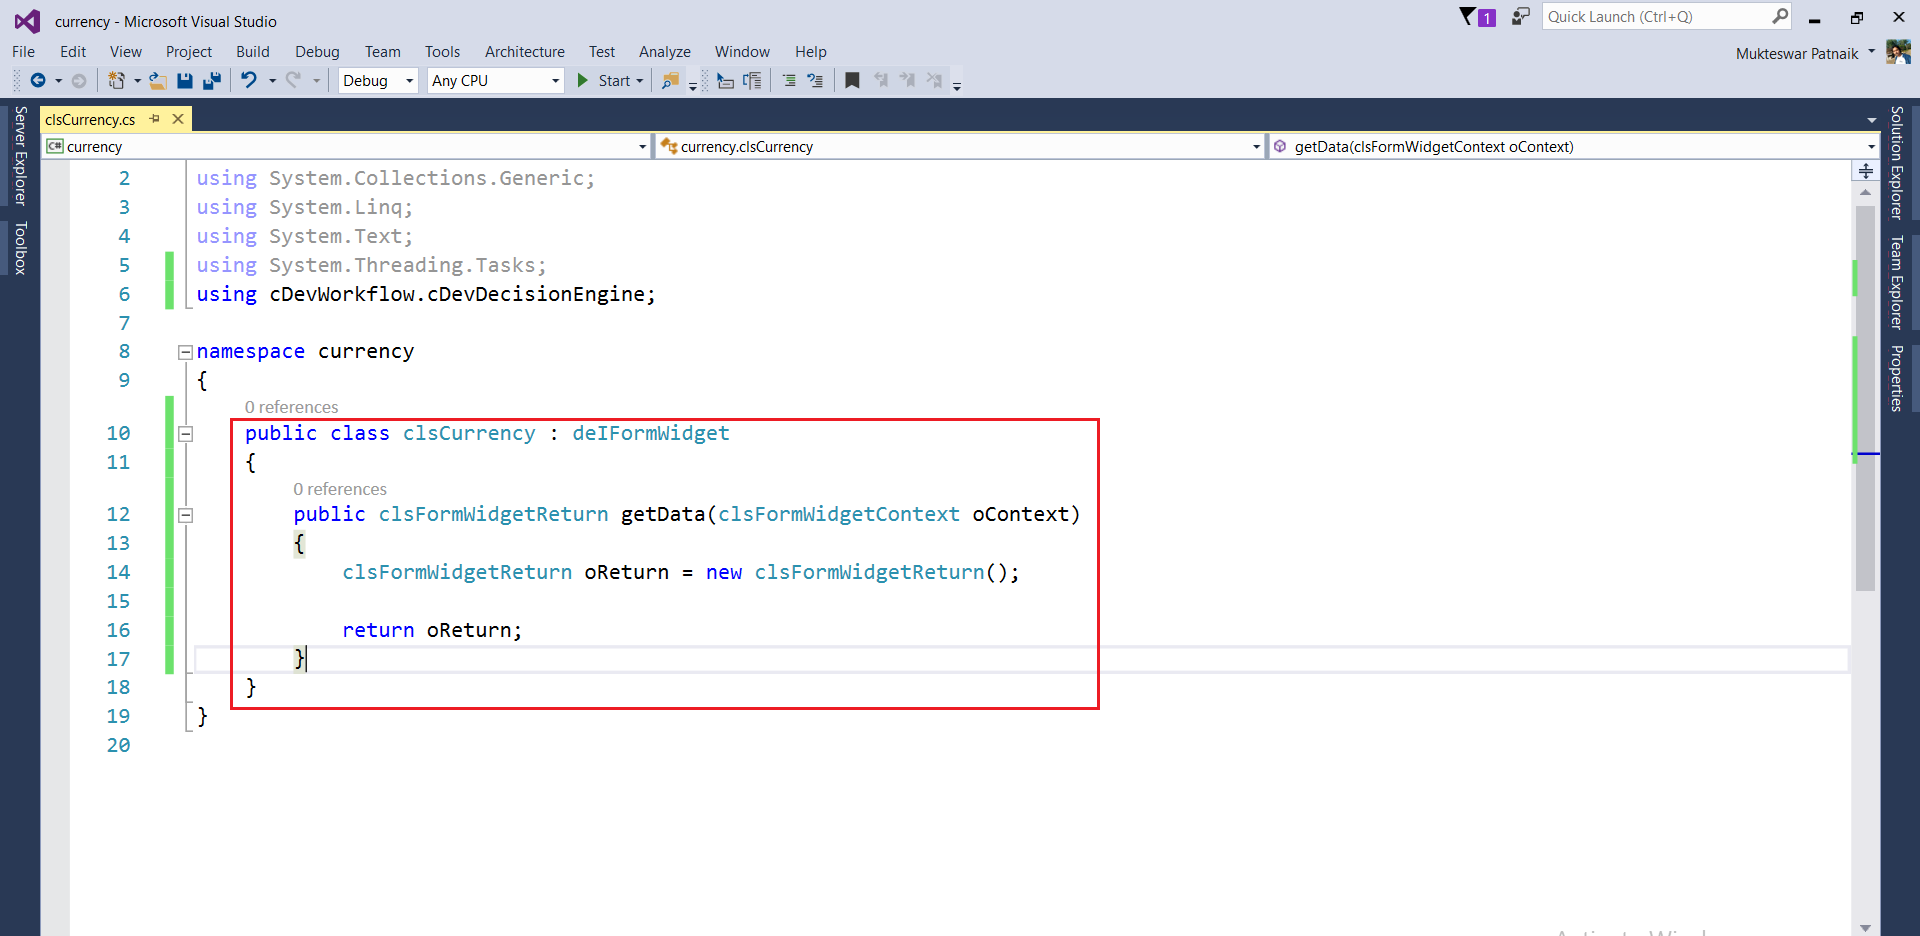Open the Build menu

[x=253, y=52]
